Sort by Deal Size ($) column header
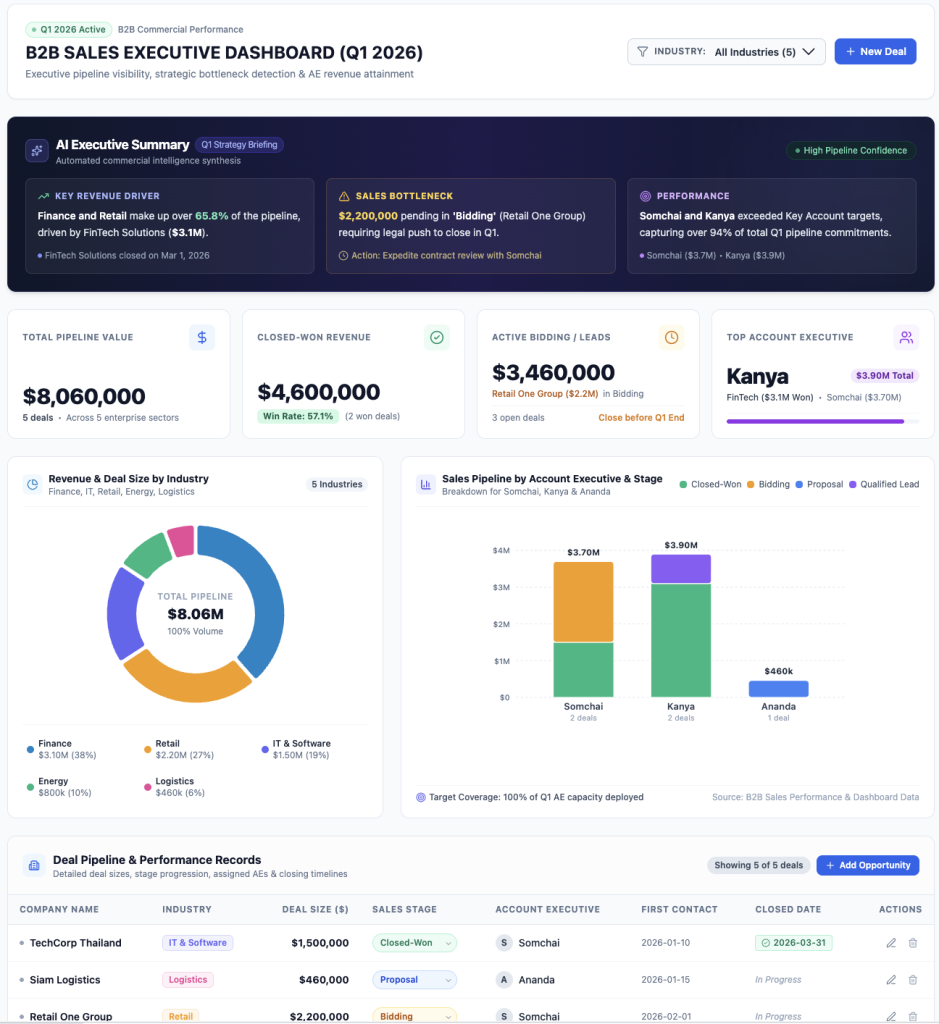Image resolution: width=939 pixels, height=1024 pixels. coord(315,909)
